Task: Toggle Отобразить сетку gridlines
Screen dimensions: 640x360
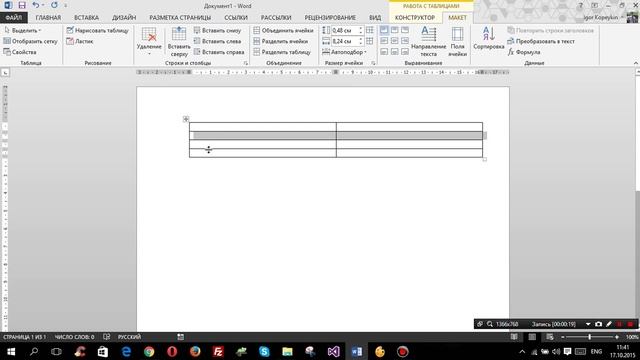Action: [31, 41]
